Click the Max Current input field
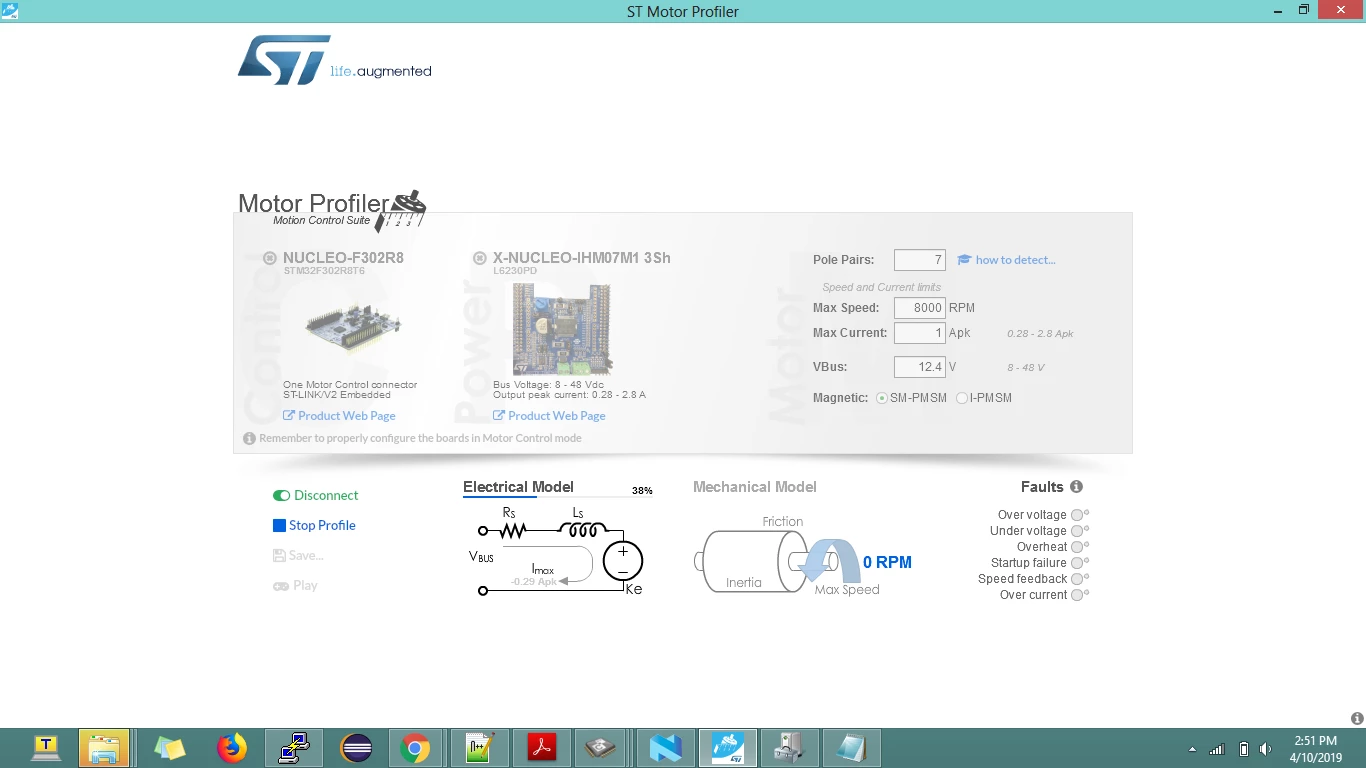Image resolution: width=1366 pixels, height=768 pixels. pyautogui.click(x=919, y=333)
